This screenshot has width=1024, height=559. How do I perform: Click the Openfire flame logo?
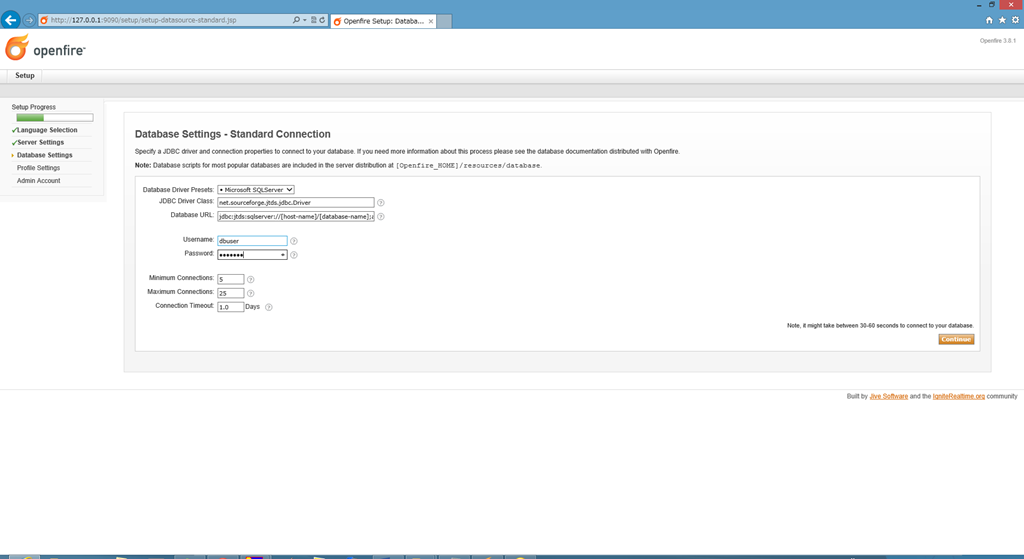(17, 48)
